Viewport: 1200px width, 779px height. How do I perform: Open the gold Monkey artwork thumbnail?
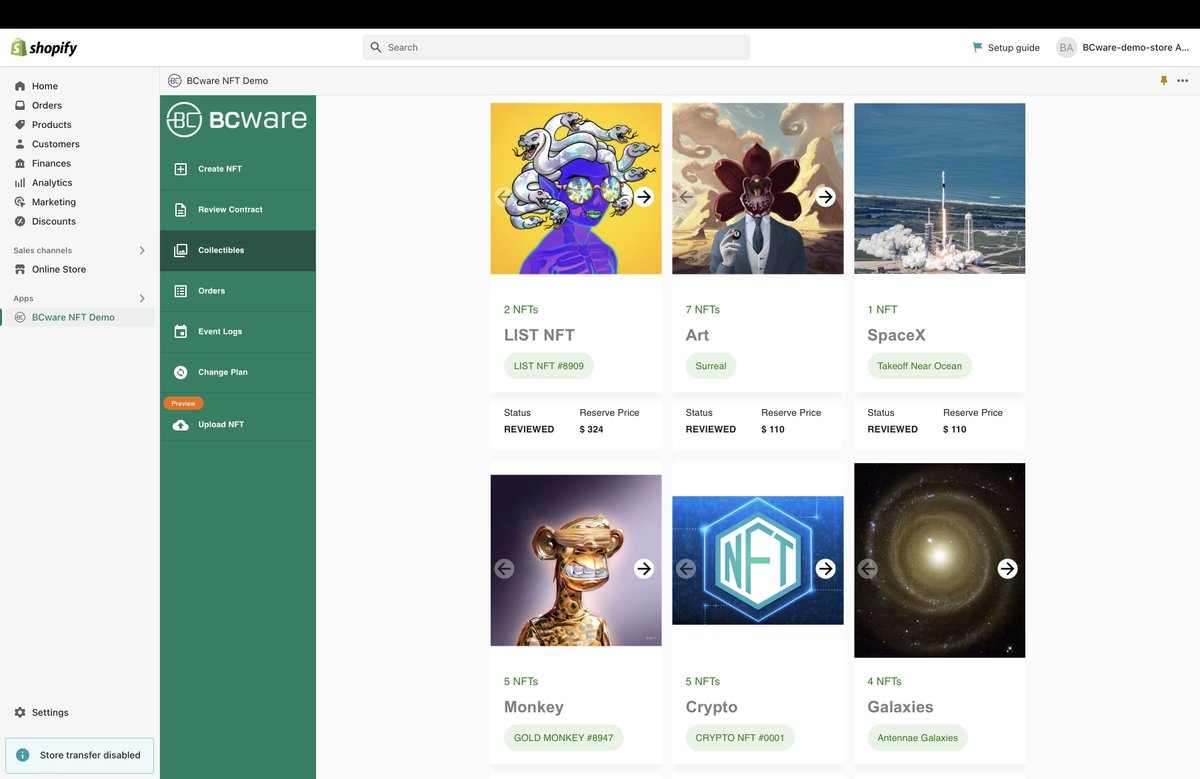(x=576, y=560)
